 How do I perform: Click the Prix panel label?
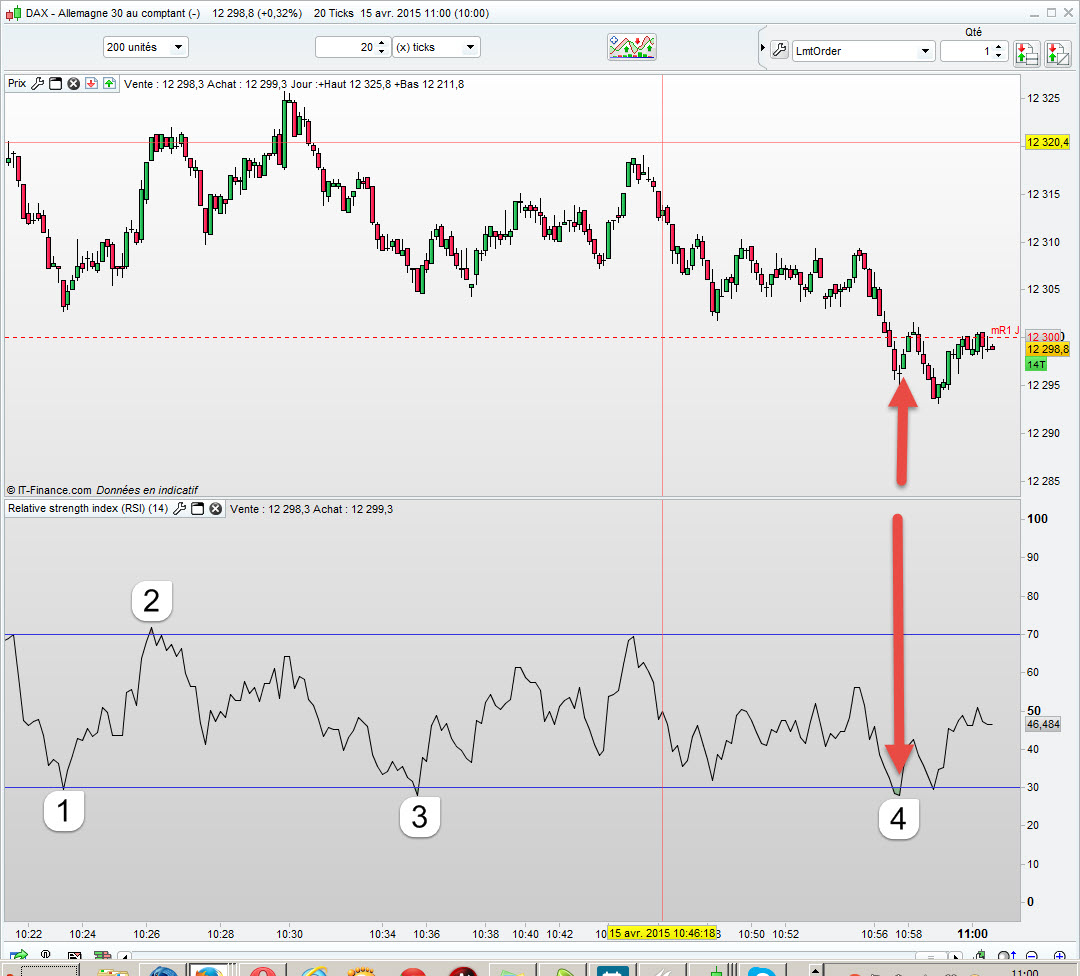[x=17, y=83]
